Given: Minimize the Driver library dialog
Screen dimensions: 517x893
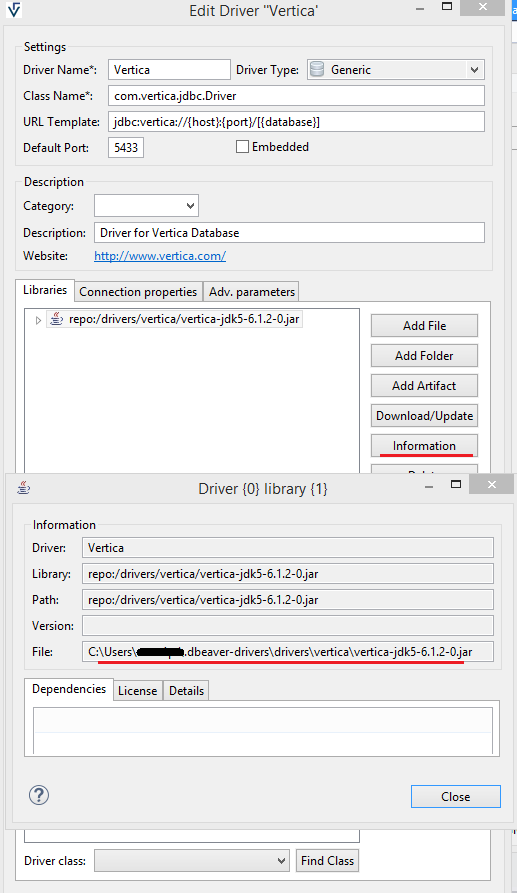Looking at the screenshot, I should pos(429,486).
